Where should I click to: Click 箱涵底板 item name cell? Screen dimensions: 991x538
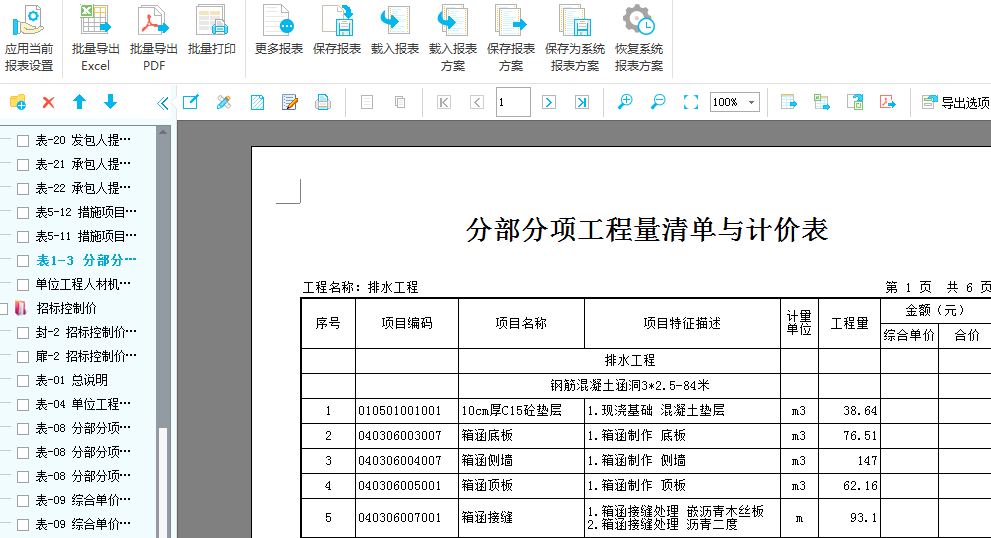(x=521, y=436)
